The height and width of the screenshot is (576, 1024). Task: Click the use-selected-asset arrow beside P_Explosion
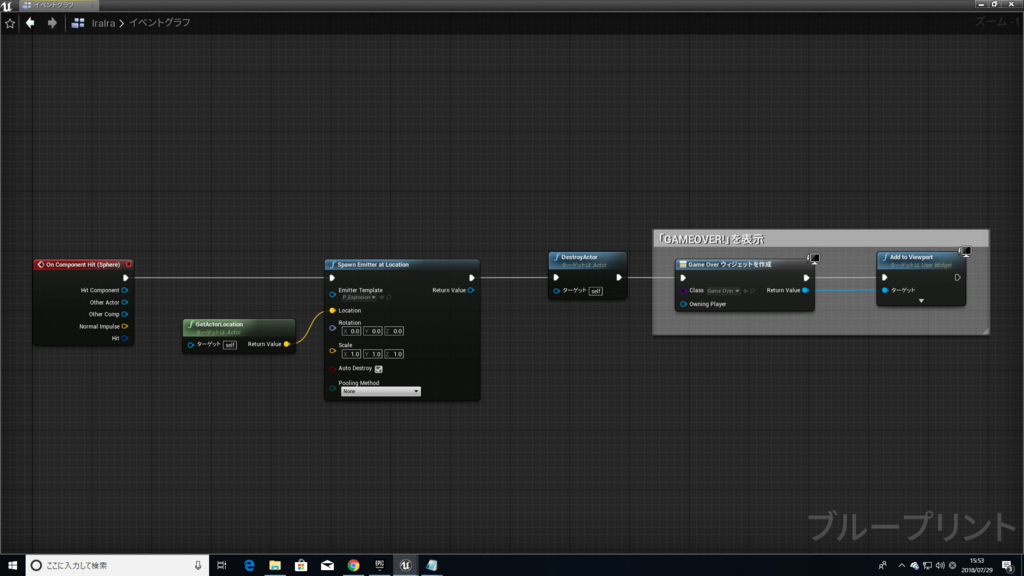click(x=382, y=297)
